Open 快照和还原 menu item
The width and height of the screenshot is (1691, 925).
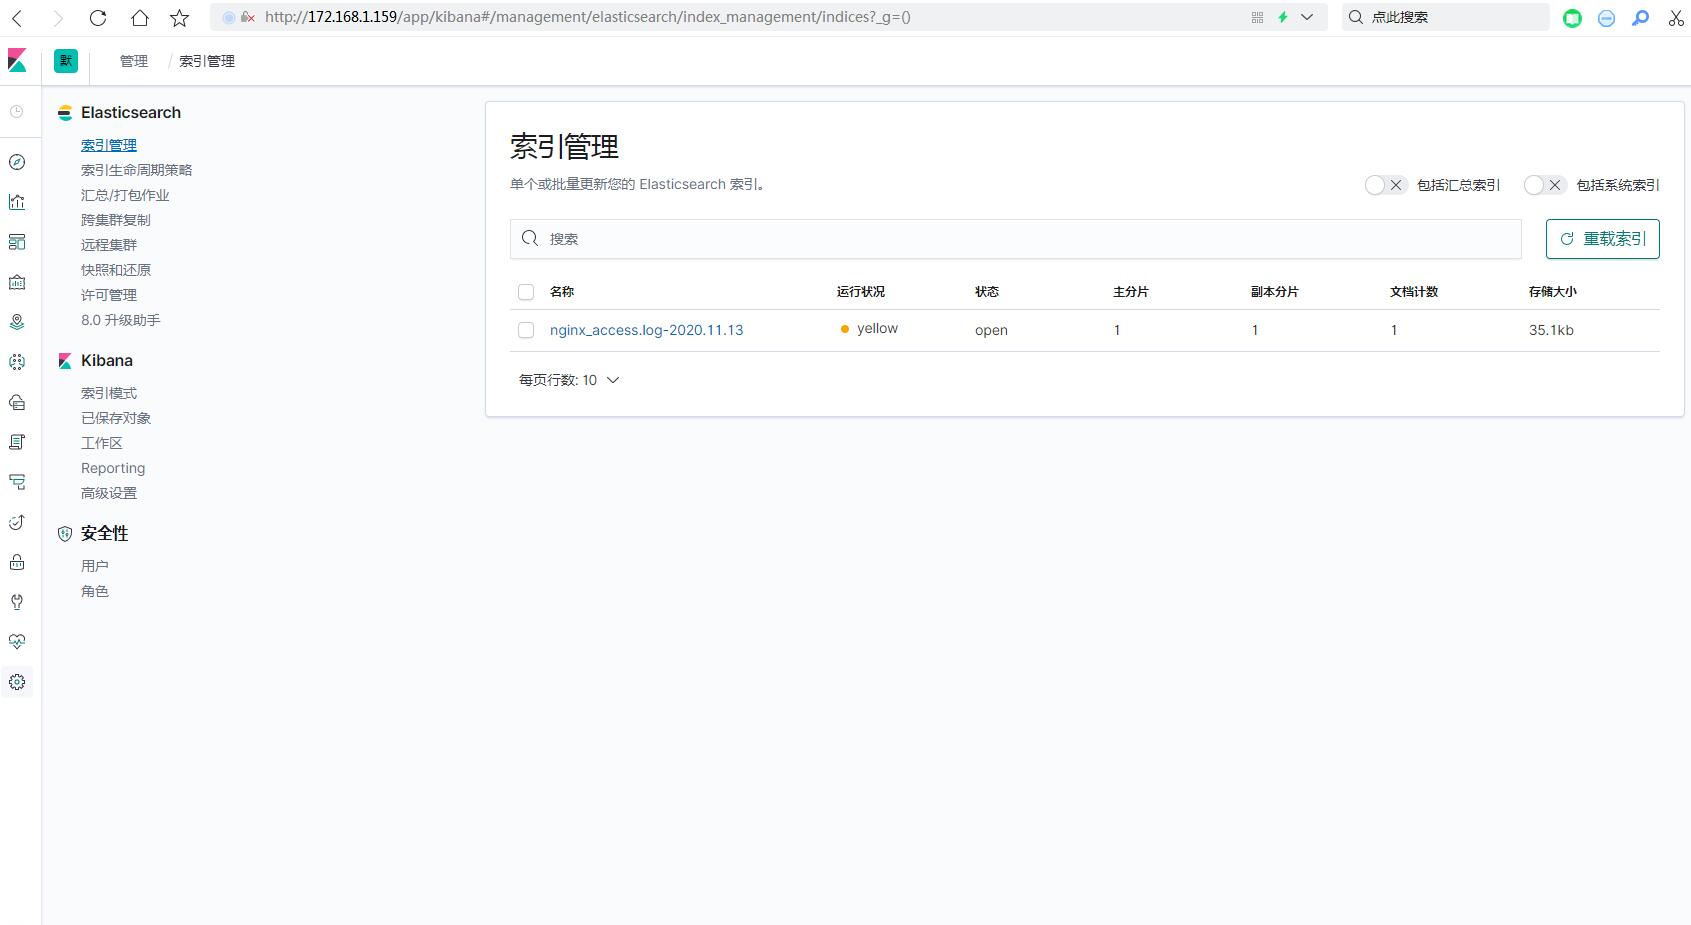click(116, 270)
